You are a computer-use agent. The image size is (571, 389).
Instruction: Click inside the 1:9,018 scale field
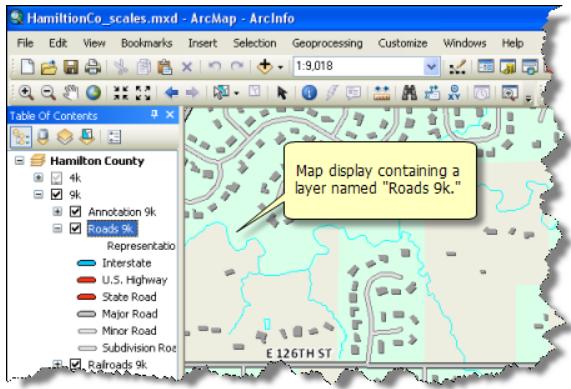coord(359,67)
